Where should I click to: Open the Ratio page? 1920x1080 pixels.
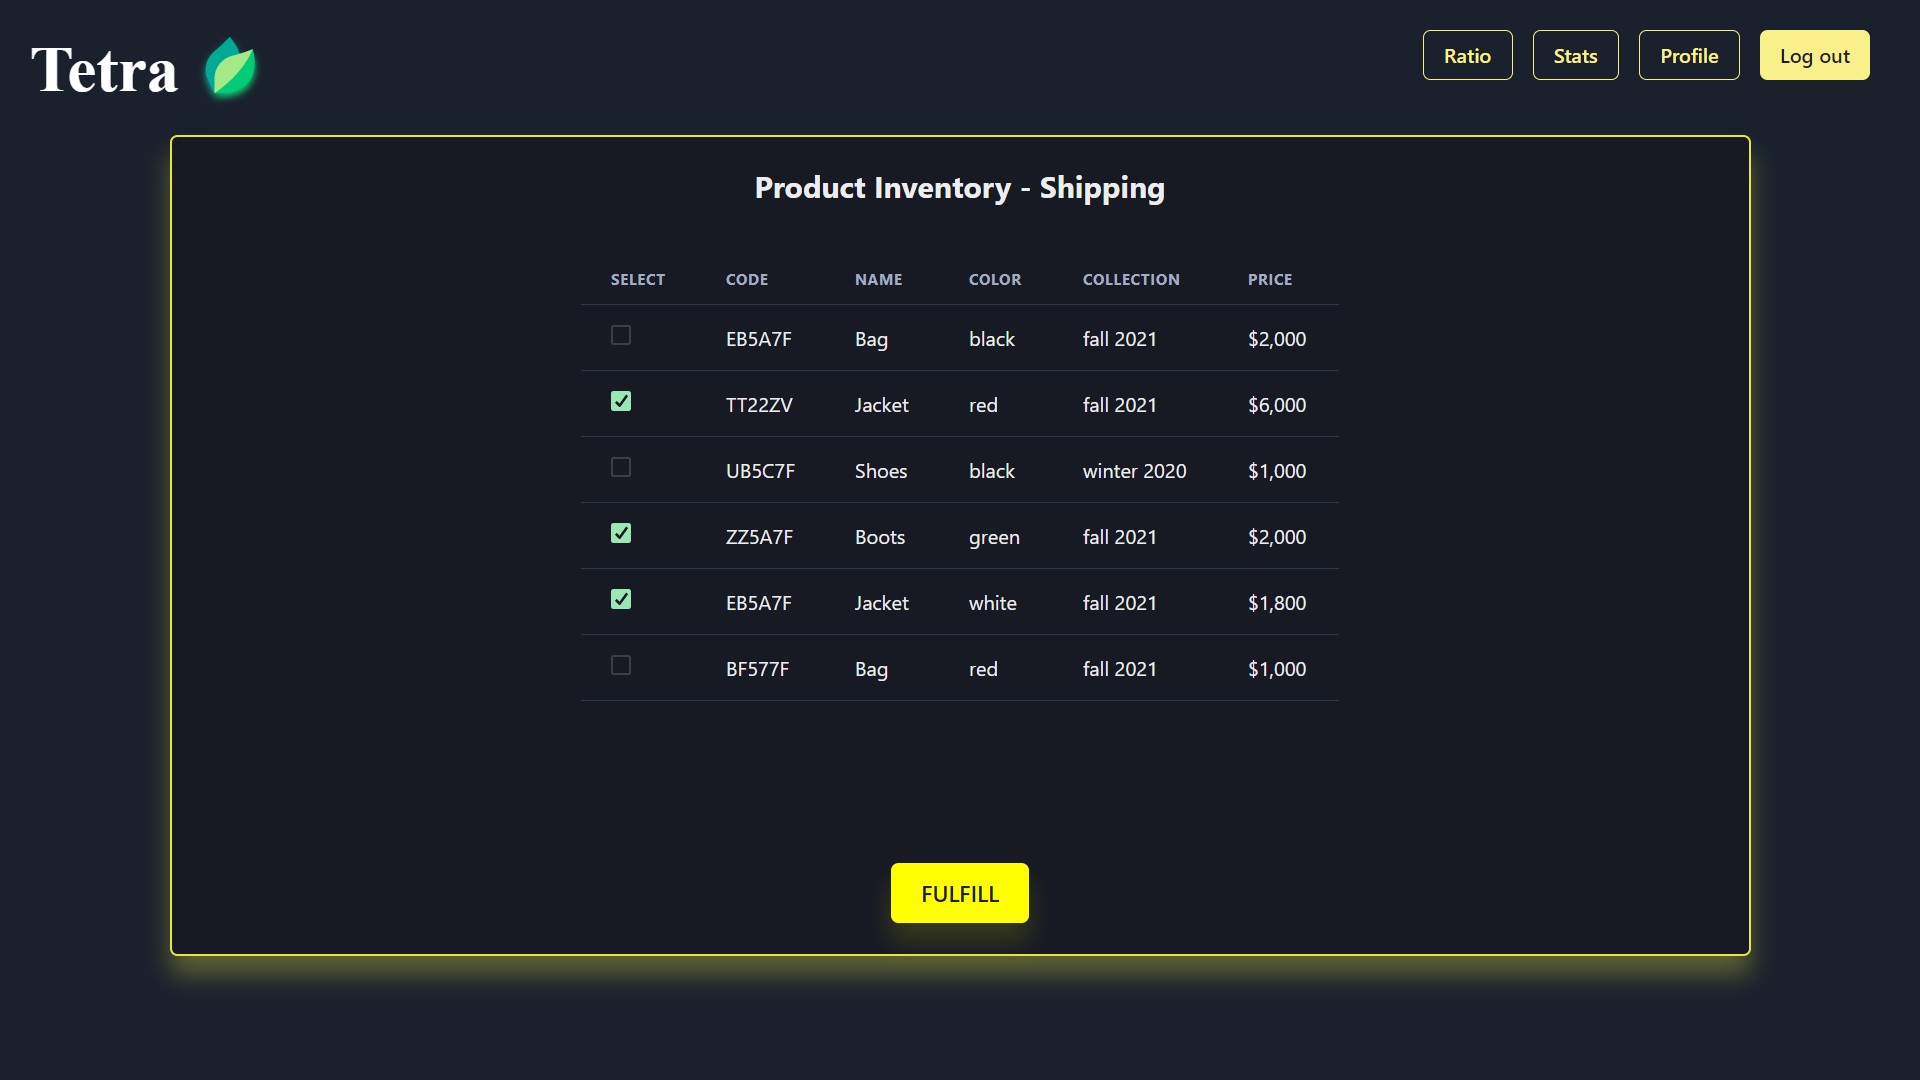(1467, 56)
